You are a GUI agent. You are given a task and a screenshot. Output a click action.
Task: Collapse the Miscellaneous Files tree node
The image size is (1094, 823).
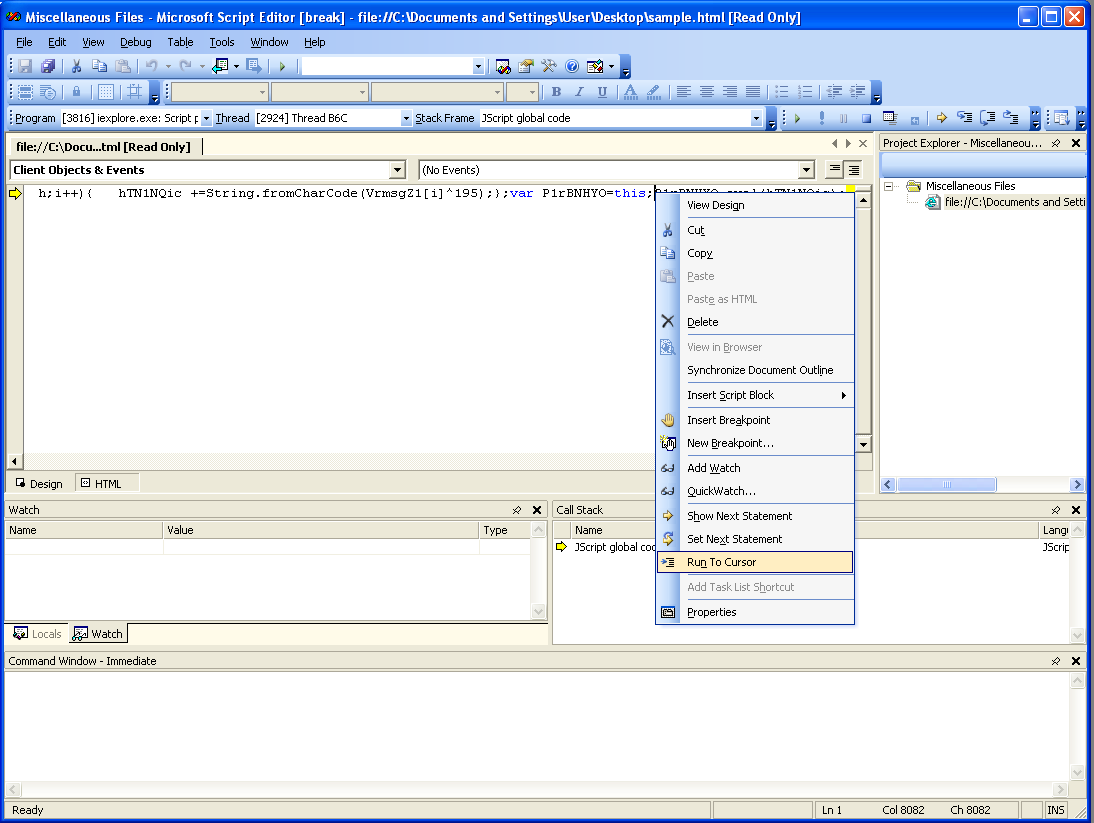tap(889, 186)
